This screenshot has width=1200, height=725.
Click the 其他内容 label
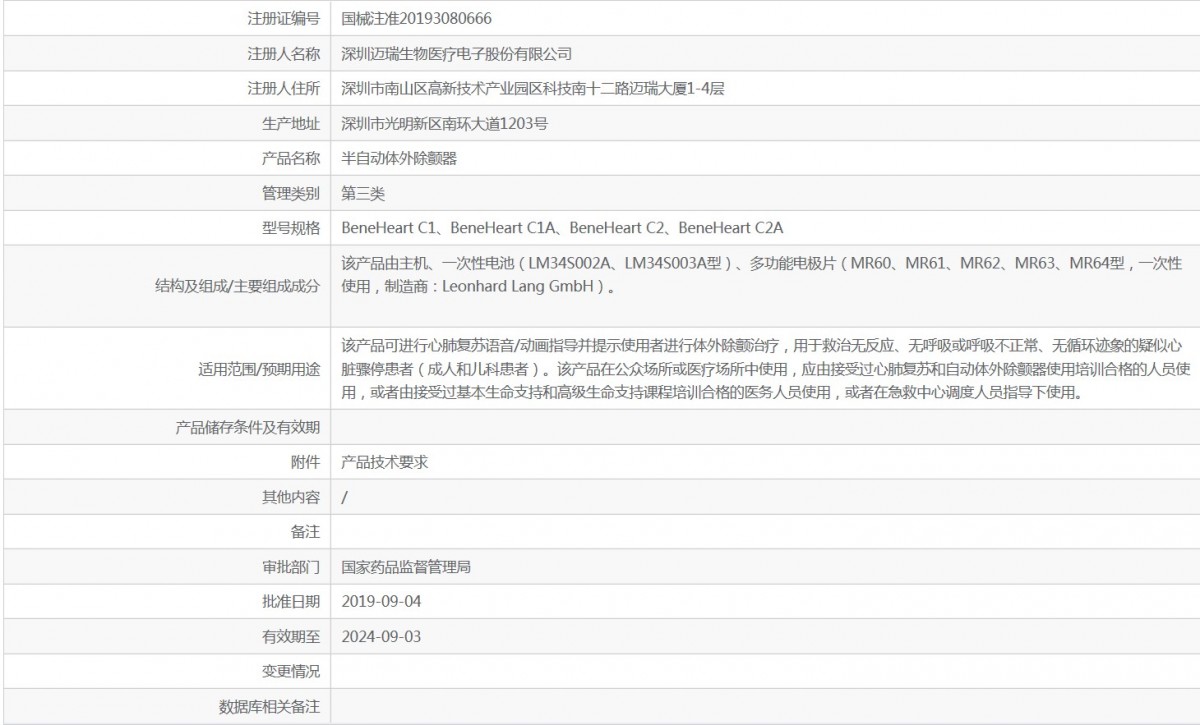(x=290, y=497)
